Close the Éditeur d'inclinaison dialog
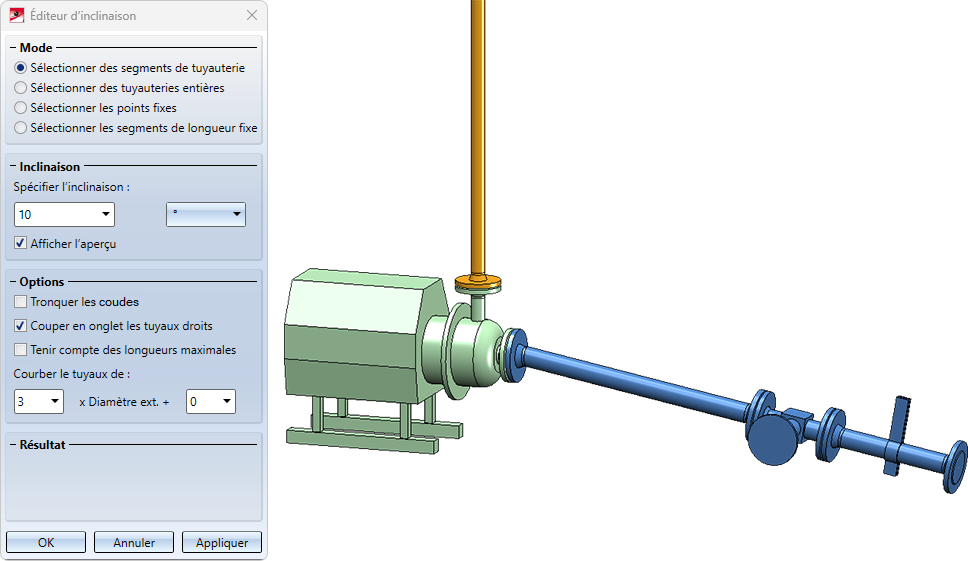968x561 pixels. click(x=251, y=16)
